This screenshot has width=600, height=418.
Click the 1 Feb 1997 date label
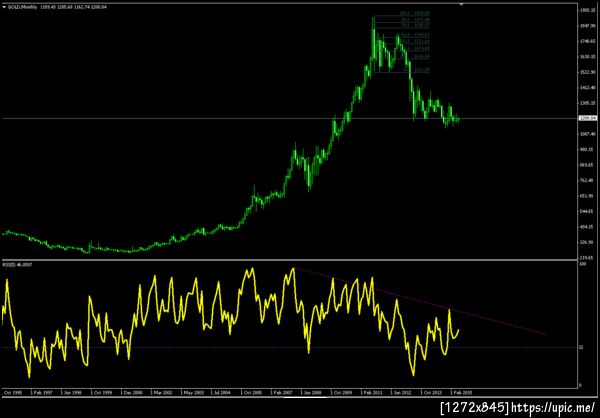(x=41, y=392)
